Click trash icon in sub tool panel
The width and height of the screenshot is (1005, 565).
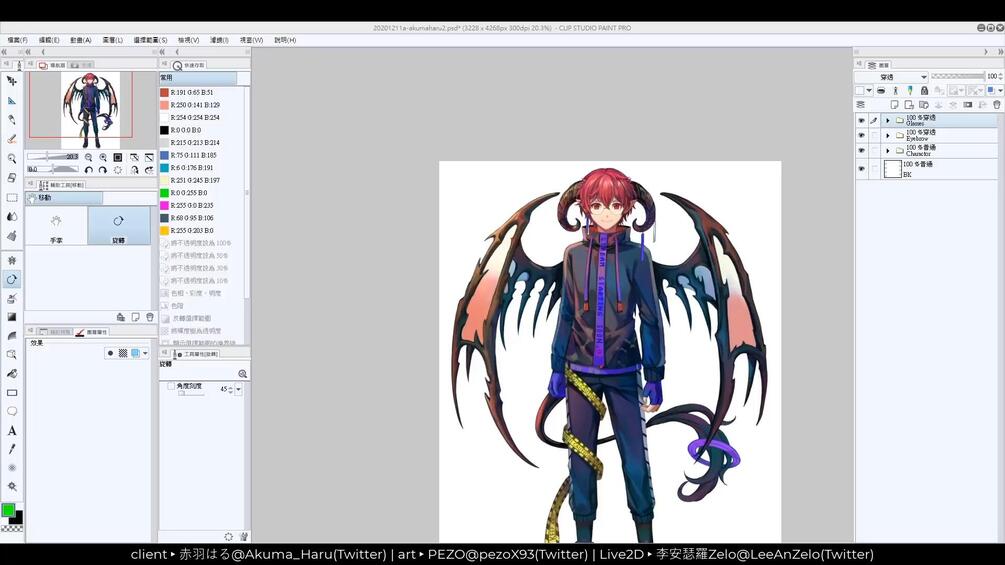click(x=149, y=317)
